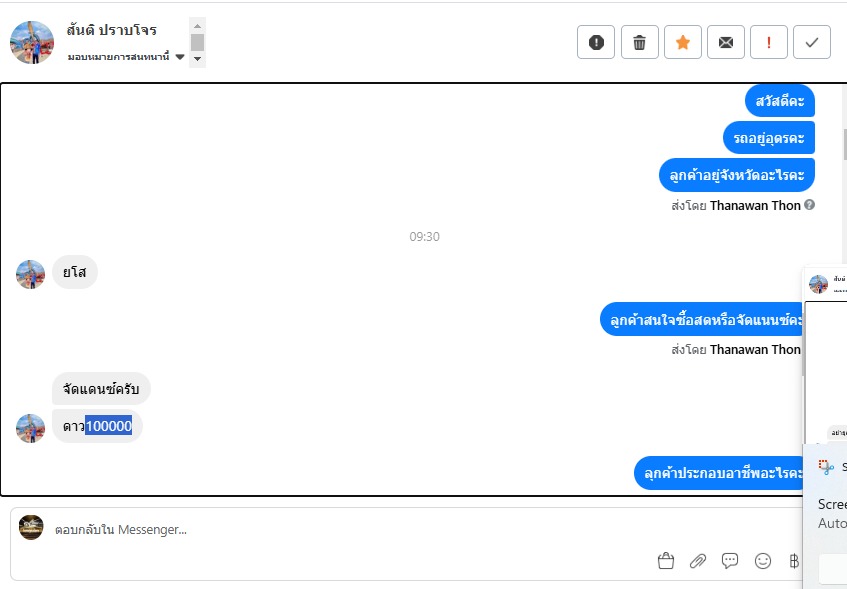Click the chat vertical scrollbar thumb
This screenshot has height=589, width=847.
coord(844,145)
